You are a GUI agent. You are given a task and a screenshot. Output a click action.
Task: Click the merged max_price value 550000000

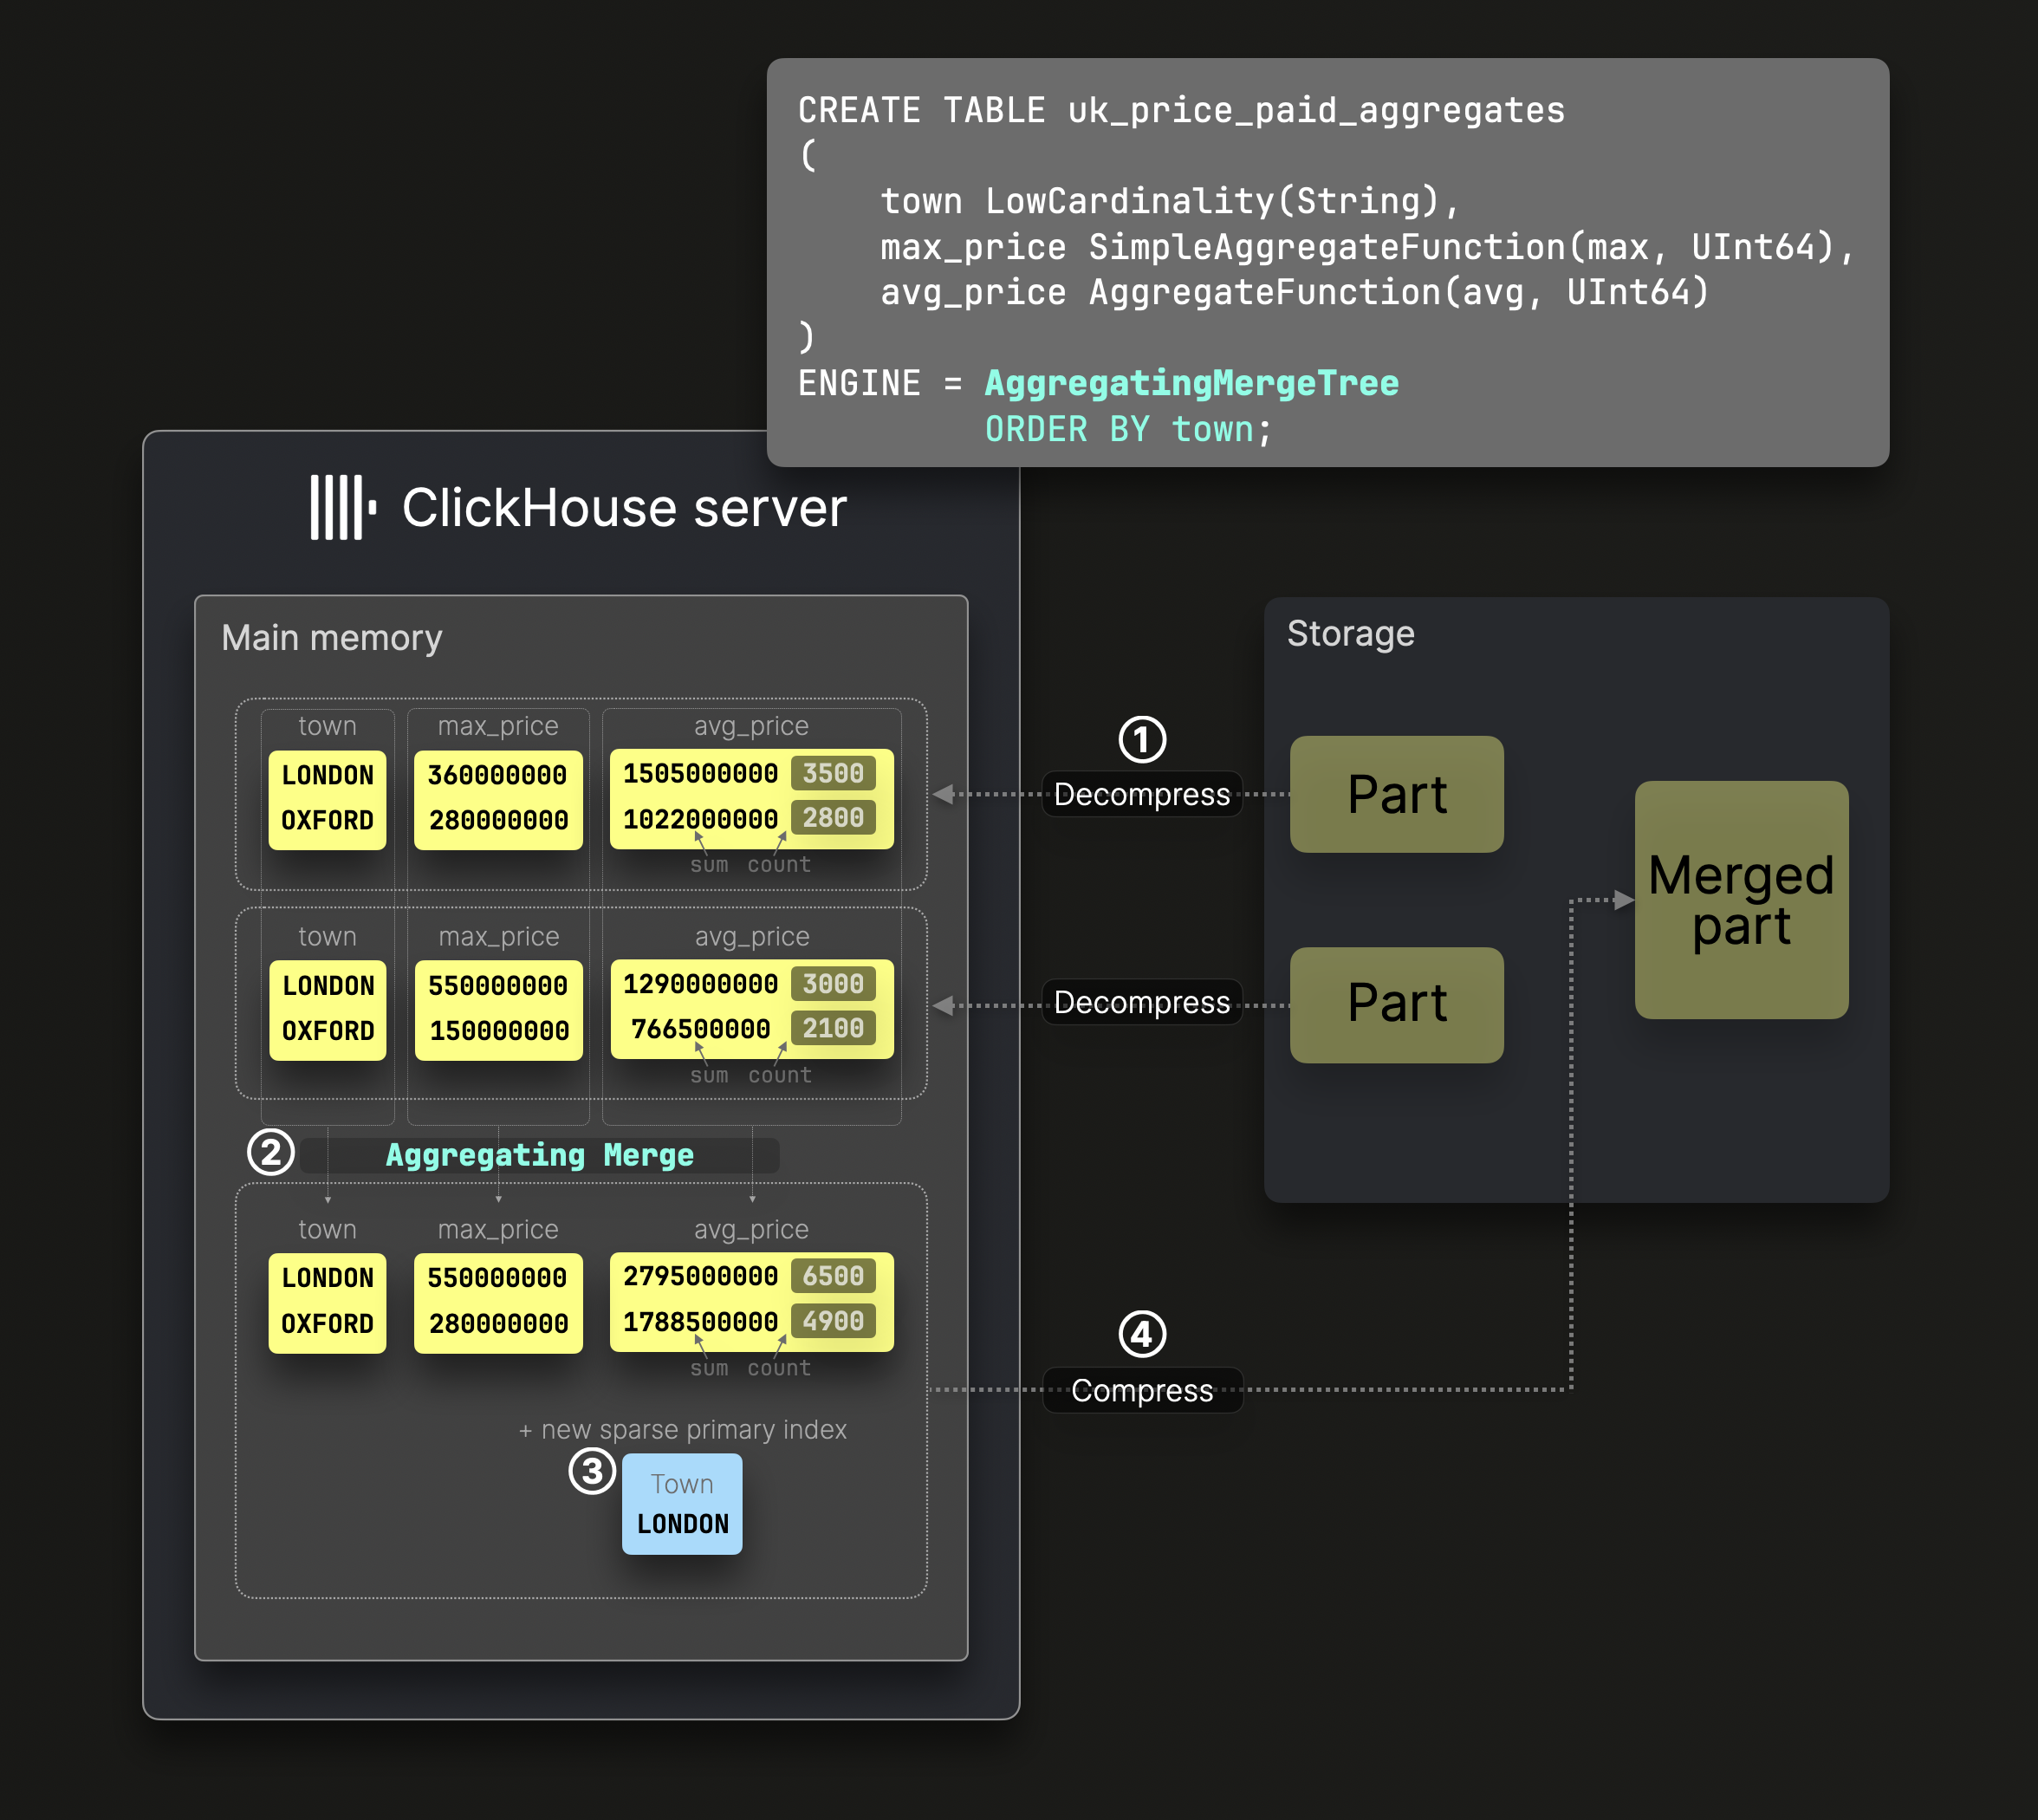497,1278
